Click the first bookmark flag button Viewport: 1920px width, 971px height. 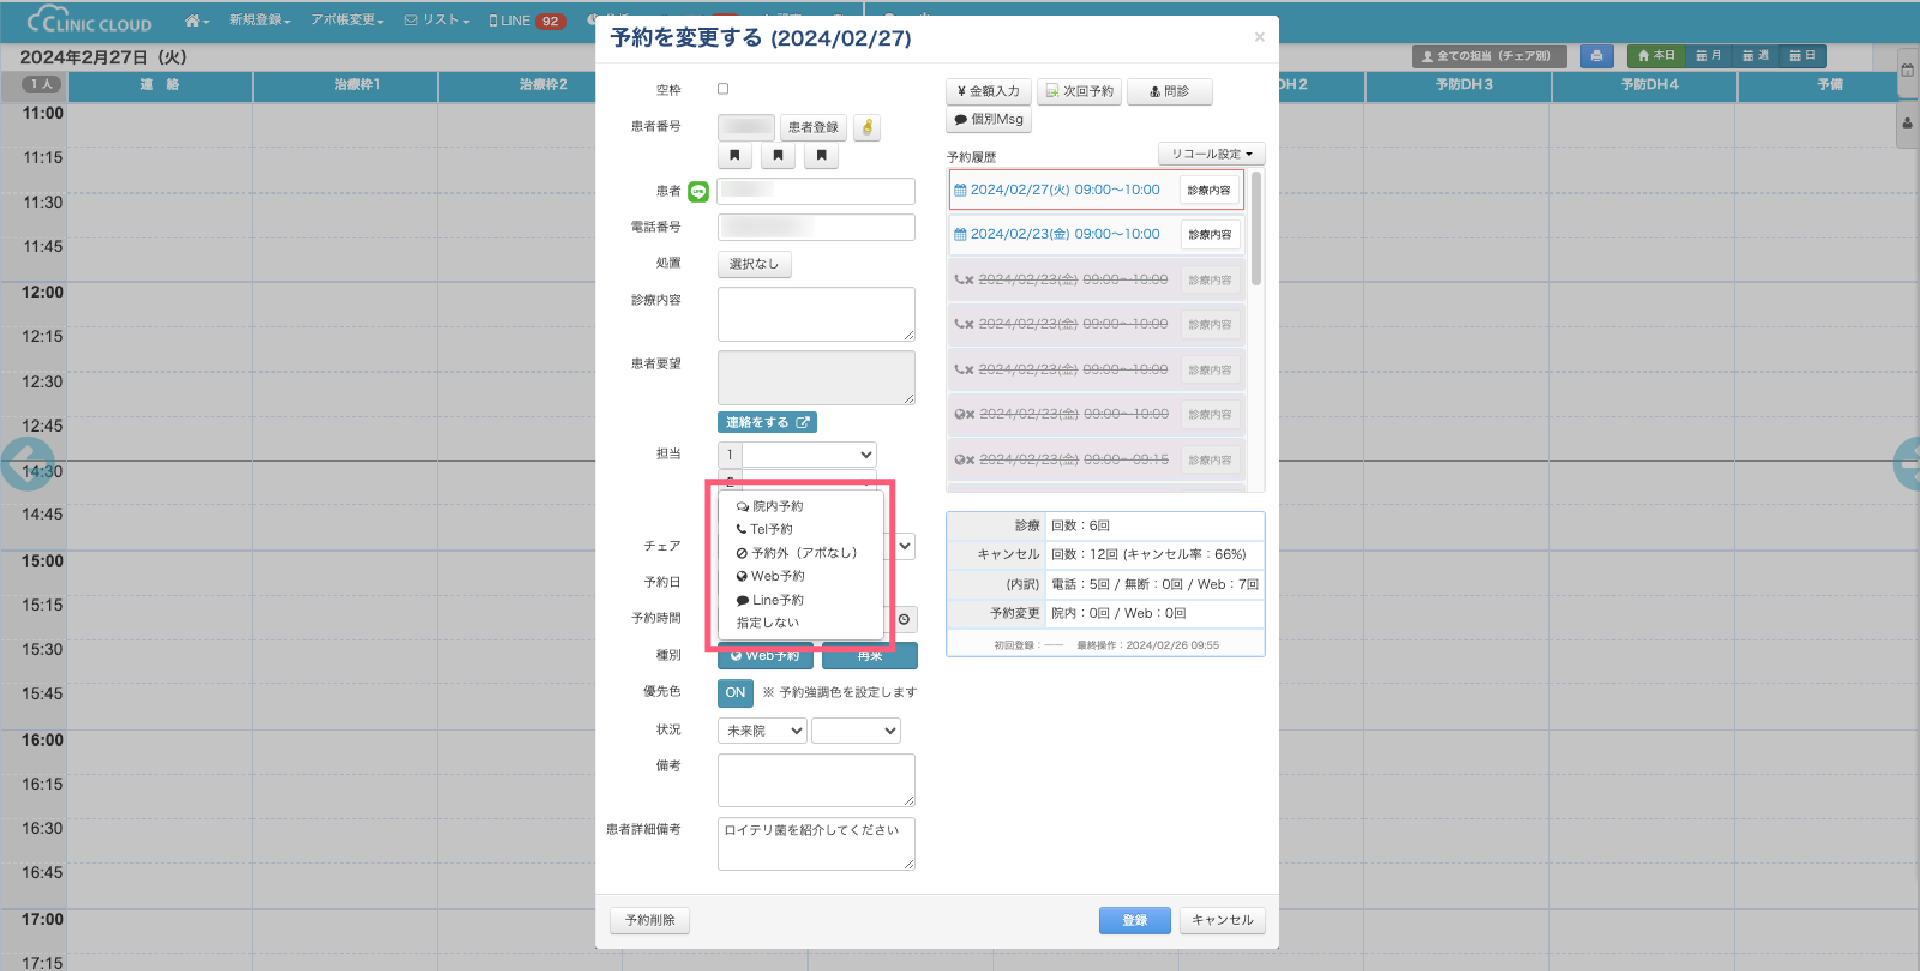coord(735,156)
